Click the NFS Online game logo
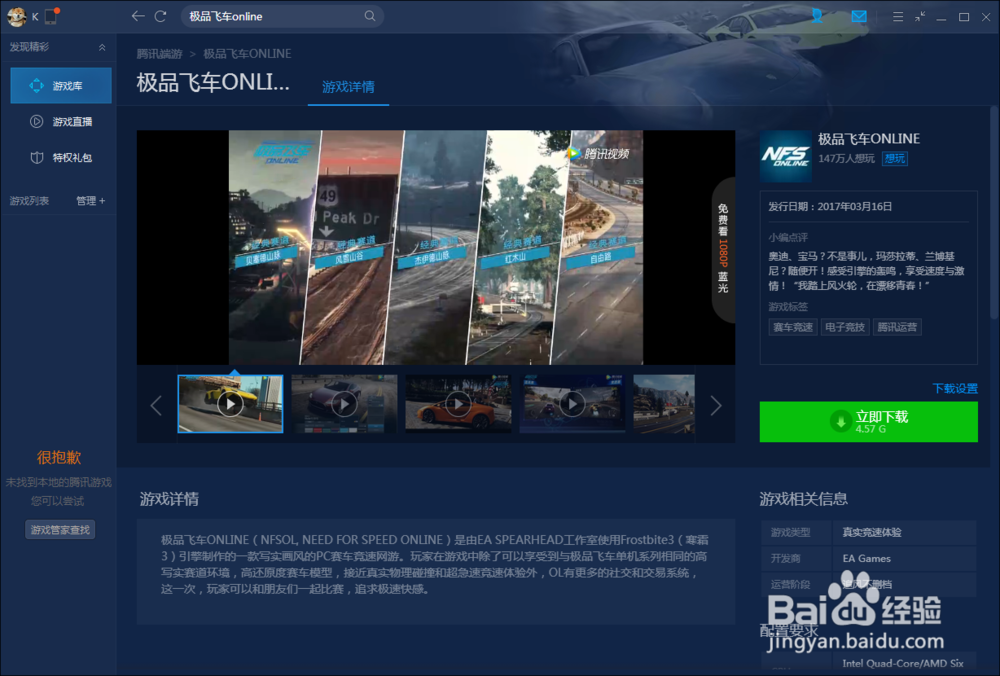 [x=786, y=157]
